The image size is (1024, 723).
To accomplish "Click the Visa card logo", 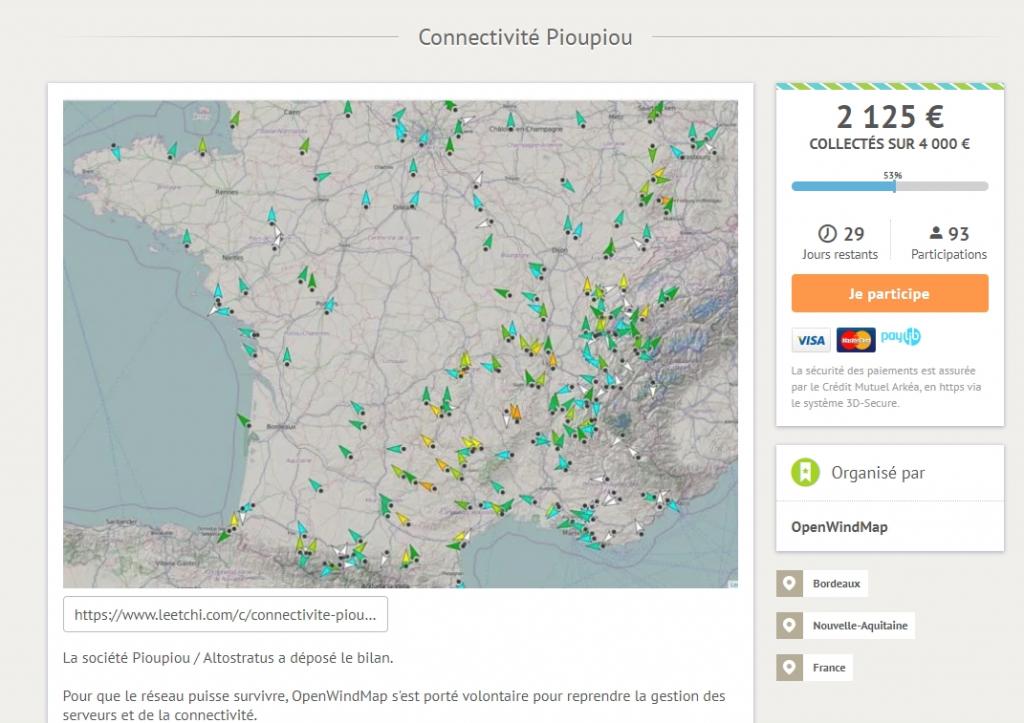I will pyautogui.click(x=811, y=340).
